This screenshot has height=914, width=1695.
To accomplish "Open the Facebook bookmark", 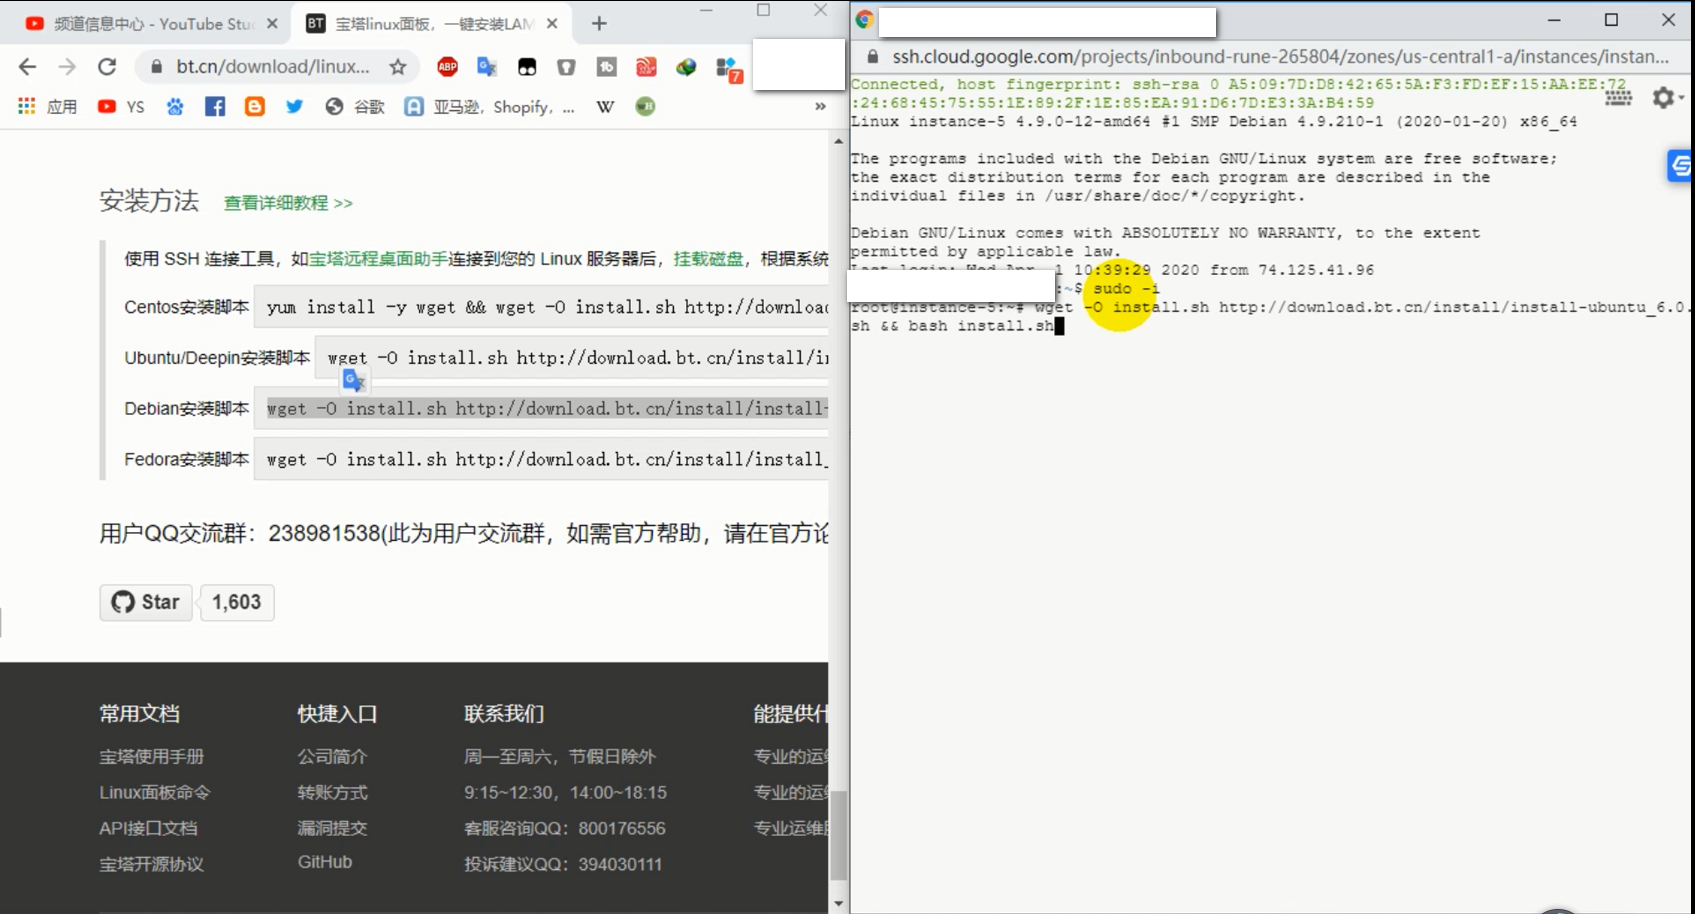I will coord(215,106).
